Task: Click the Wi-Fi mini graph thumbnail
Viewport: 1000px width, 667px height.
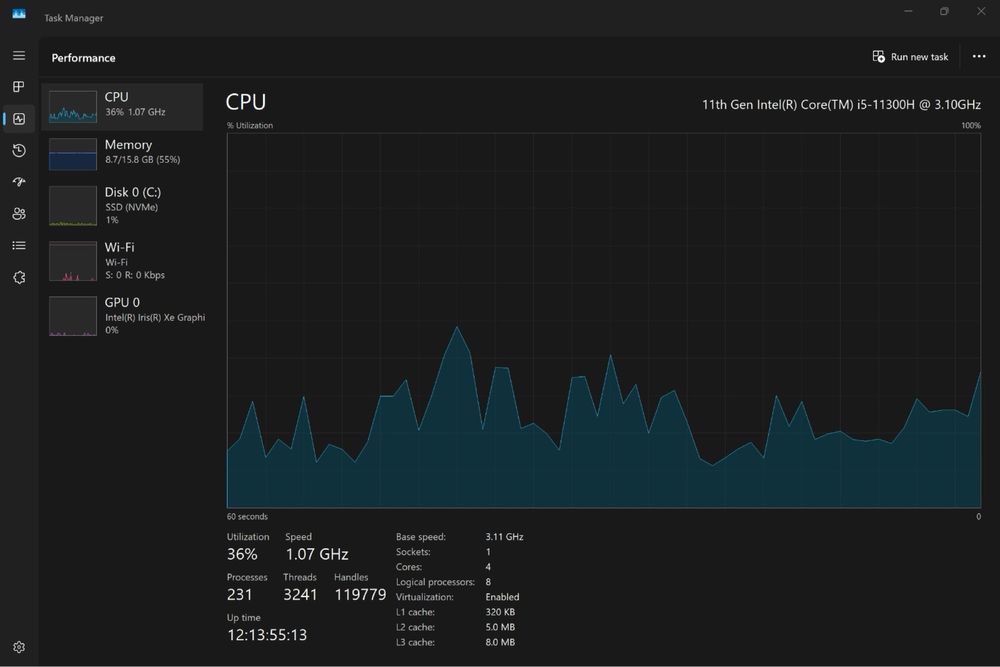Action: [73, 261]
